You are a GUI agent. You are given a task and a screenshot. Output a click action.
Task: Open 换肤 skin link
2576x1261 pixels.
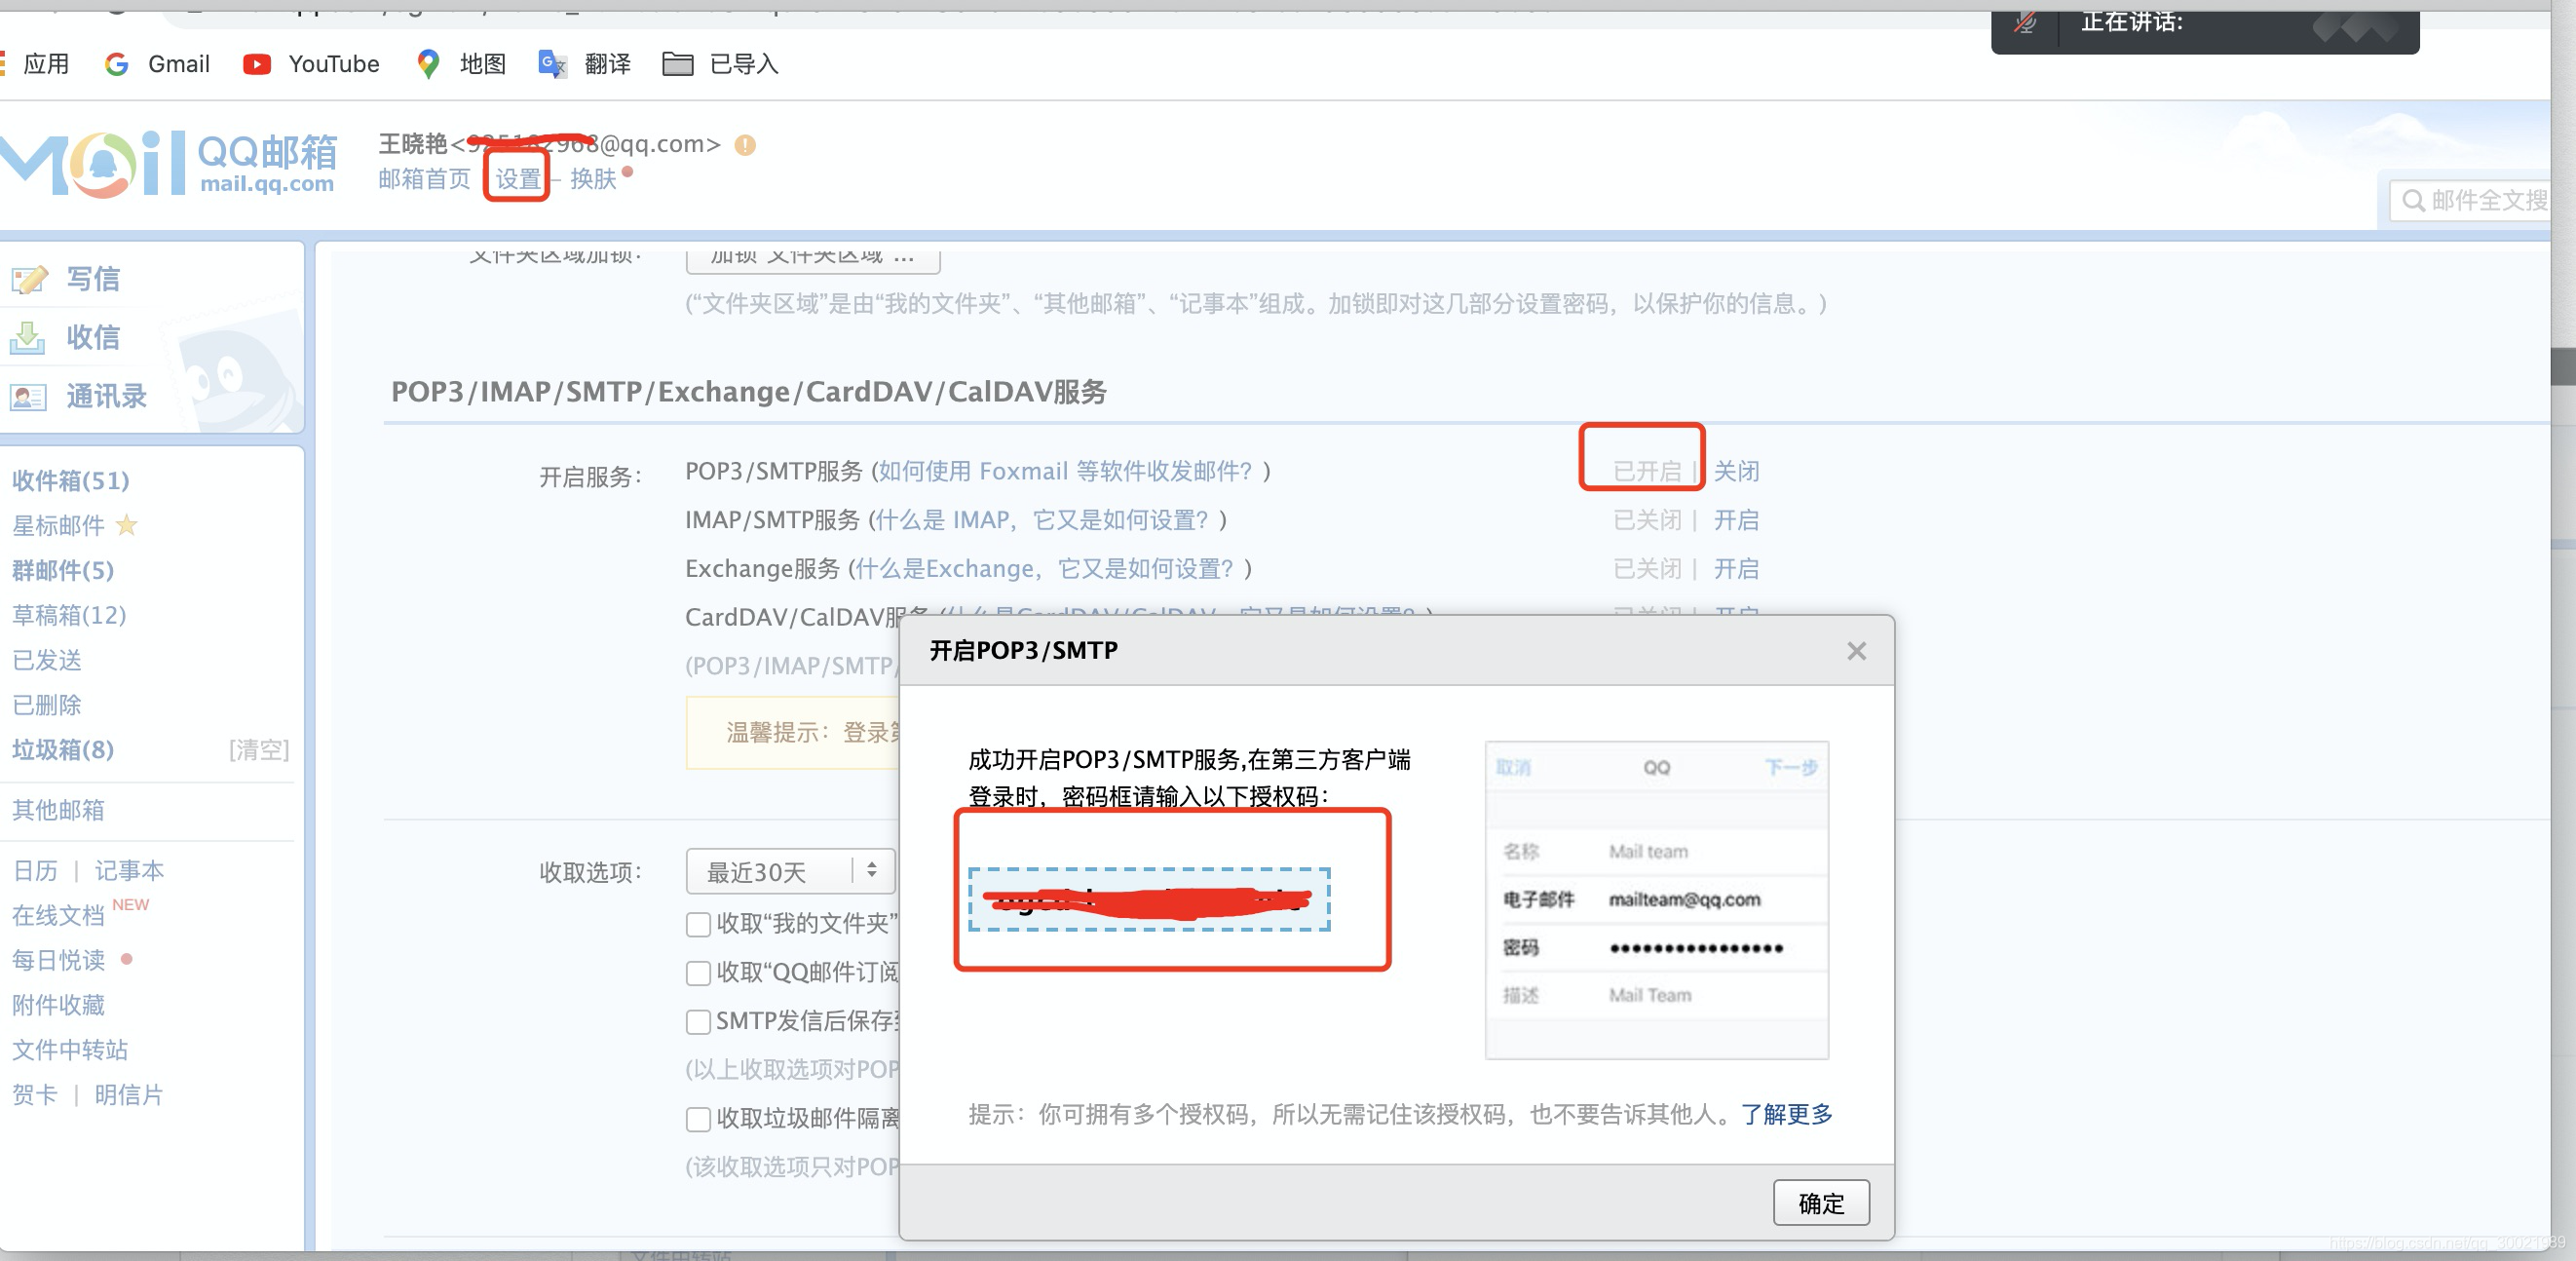pyautogui.click(x=593, y=179)
